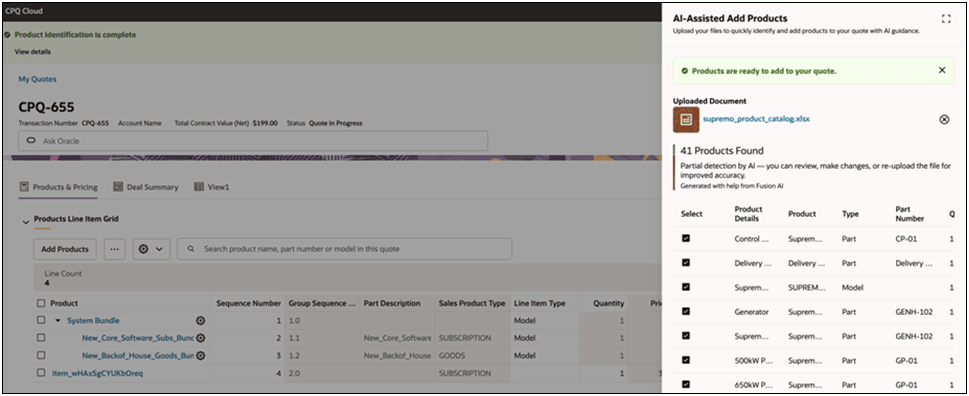Click the SUBSCRIPTION cell in New_Core_Software row
Viewport: 969px width, 396px height.
click(x=465, y=338)
